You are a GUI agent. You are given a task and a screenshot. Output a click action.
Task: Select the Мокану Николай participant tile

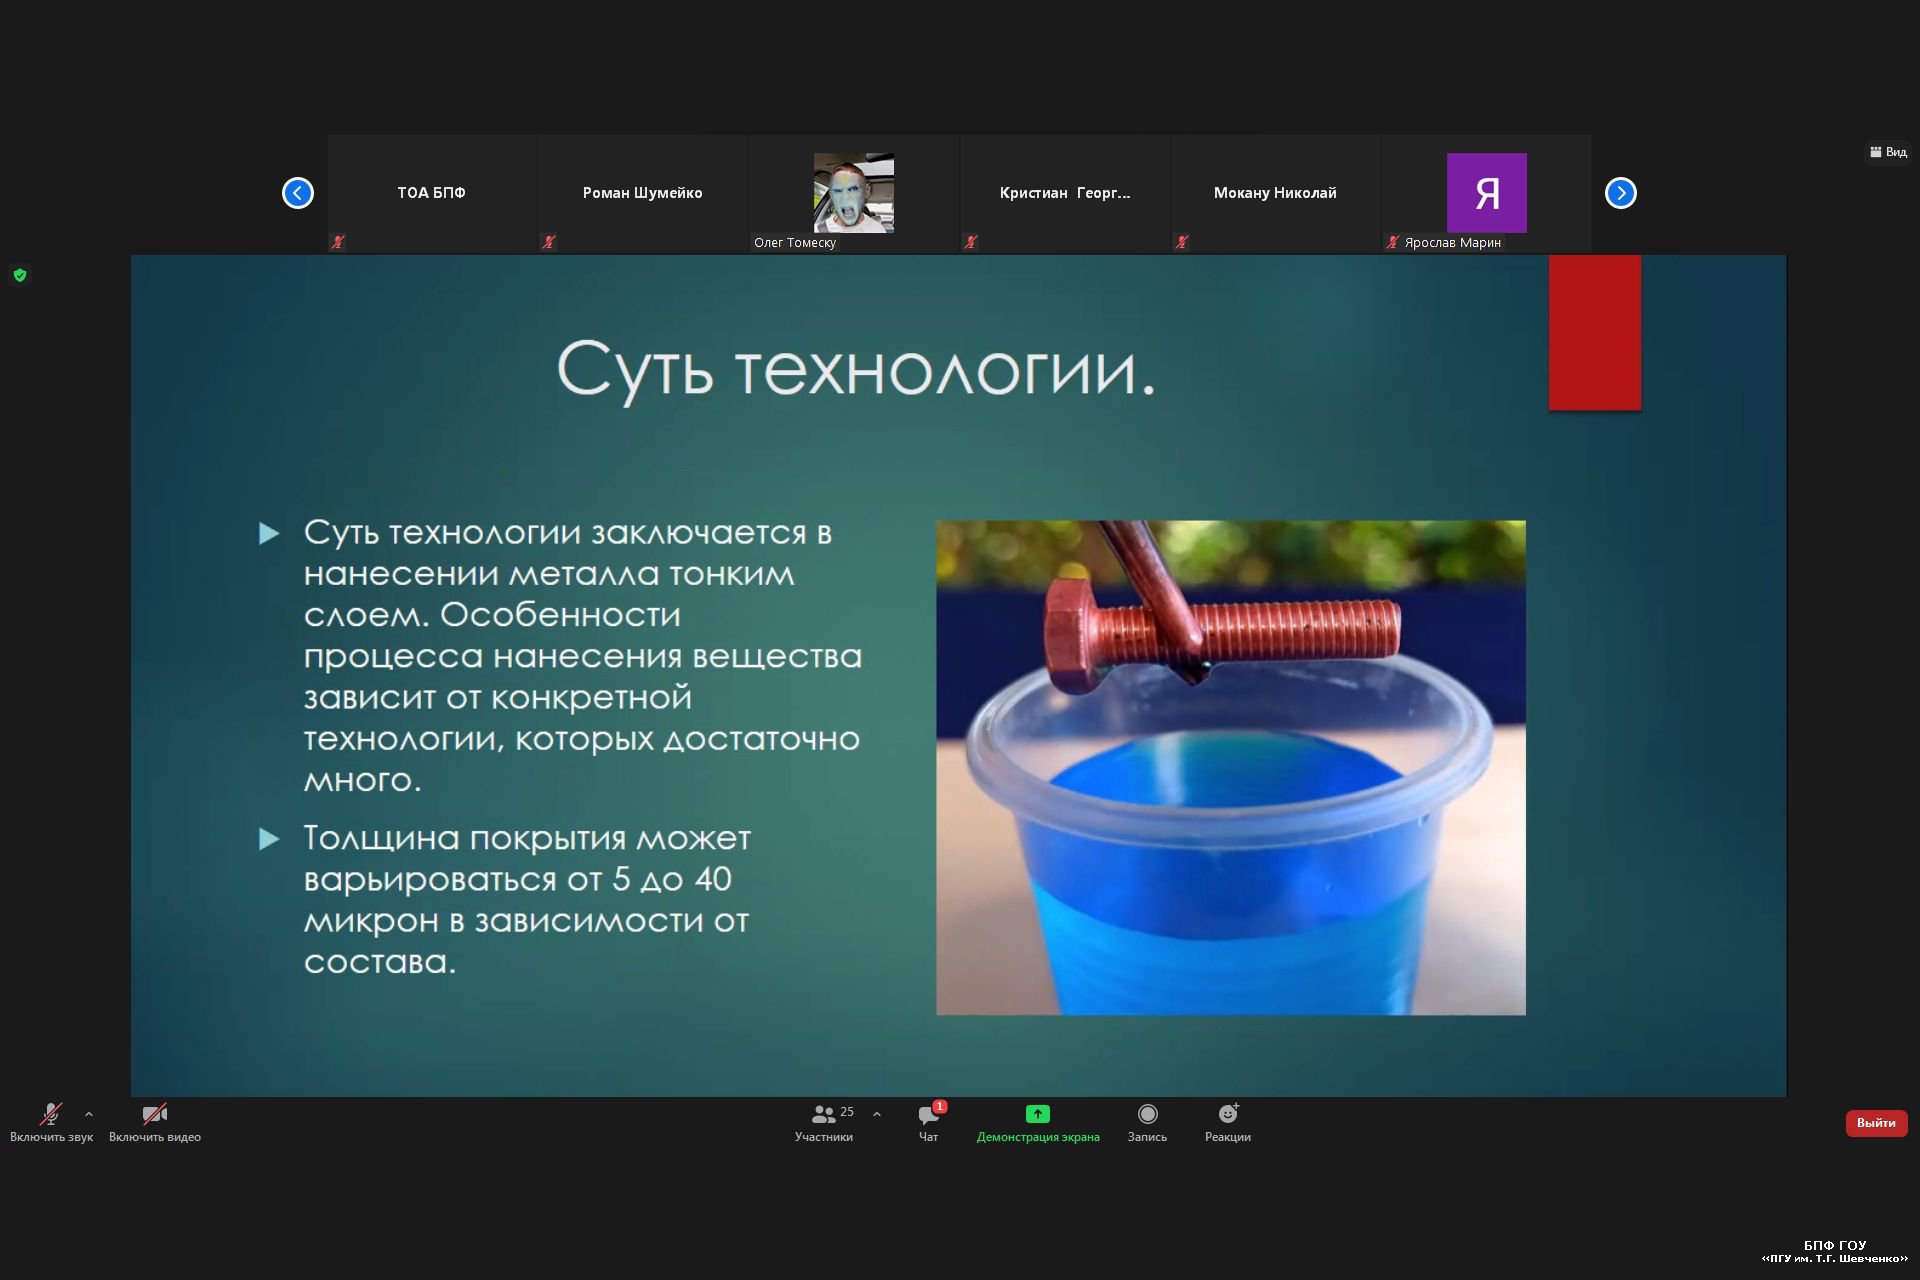tap(1276, 193)
